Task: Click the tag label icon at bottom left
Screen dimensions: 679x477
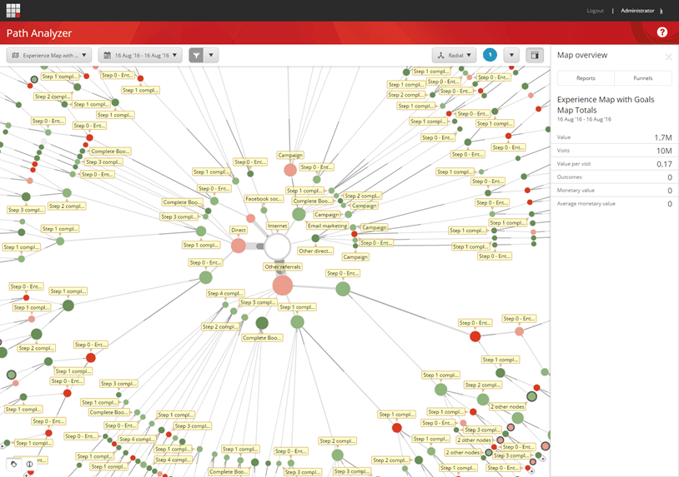Action: click(x=14, y=464)
